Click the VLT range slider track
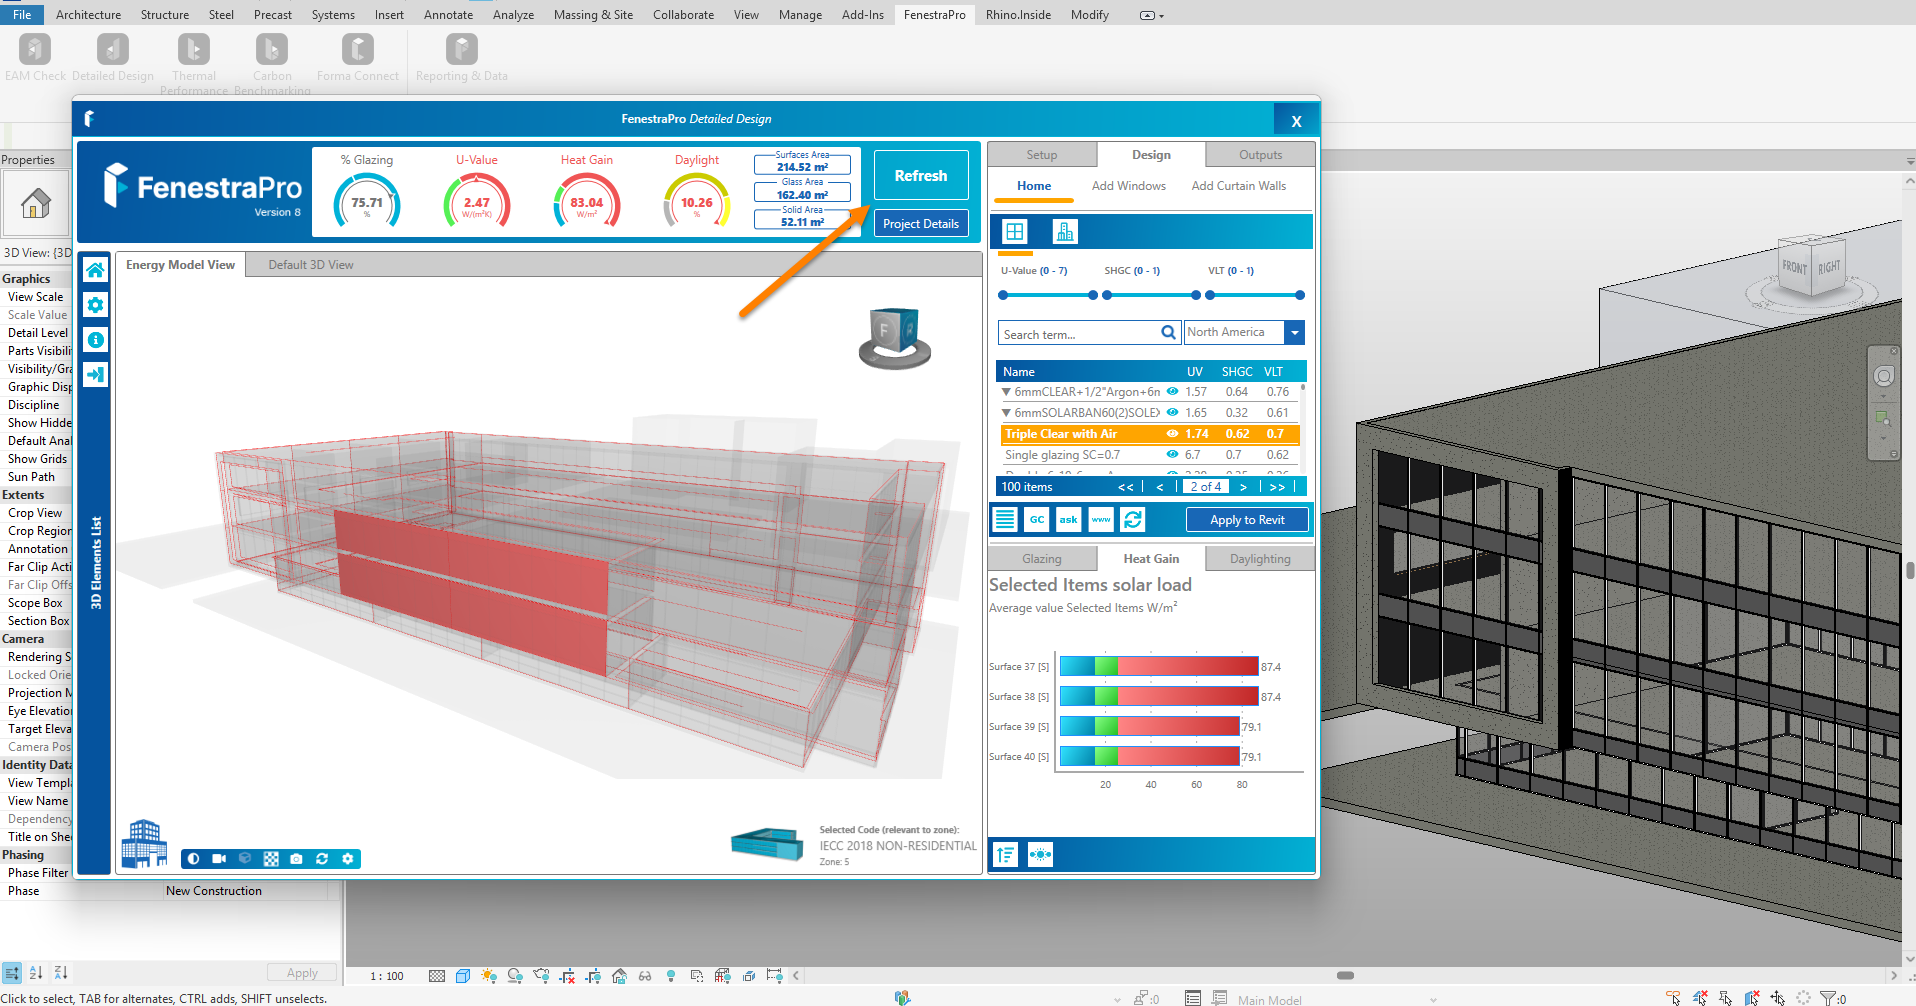The width and height of the screenshot is (1916, 1006). (1255, 295)
